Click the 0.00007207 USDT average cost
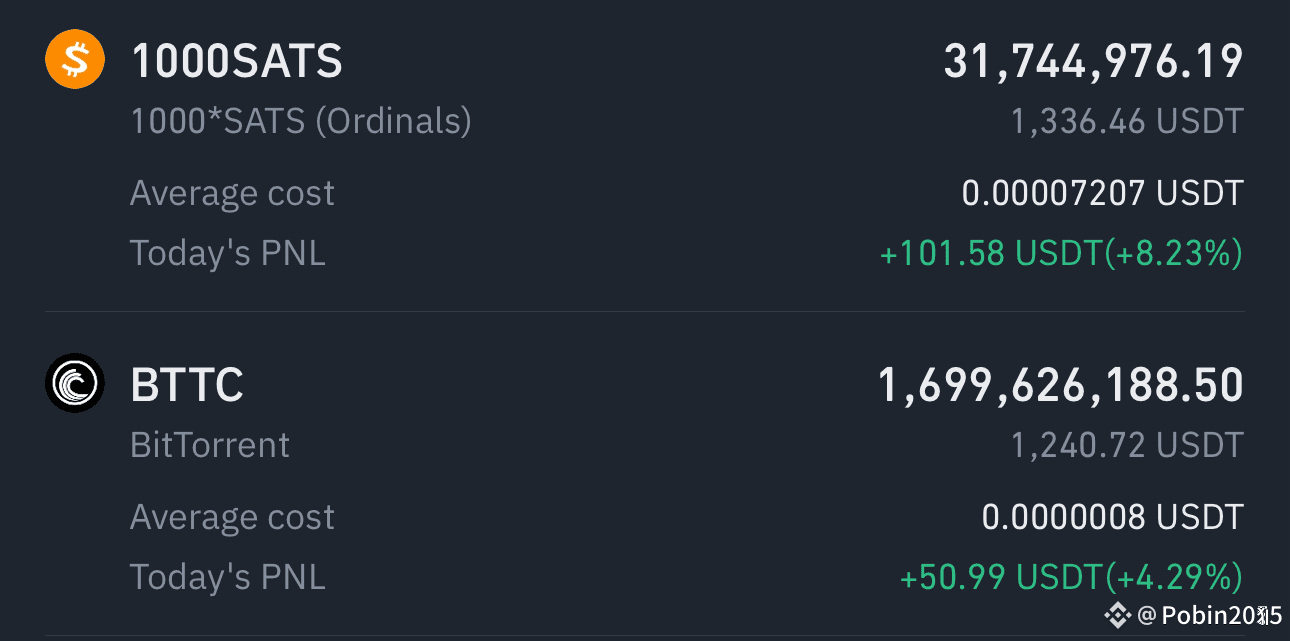This screenshot has height=641, width=1290. pyautogui.click(x=1103, y=193)
